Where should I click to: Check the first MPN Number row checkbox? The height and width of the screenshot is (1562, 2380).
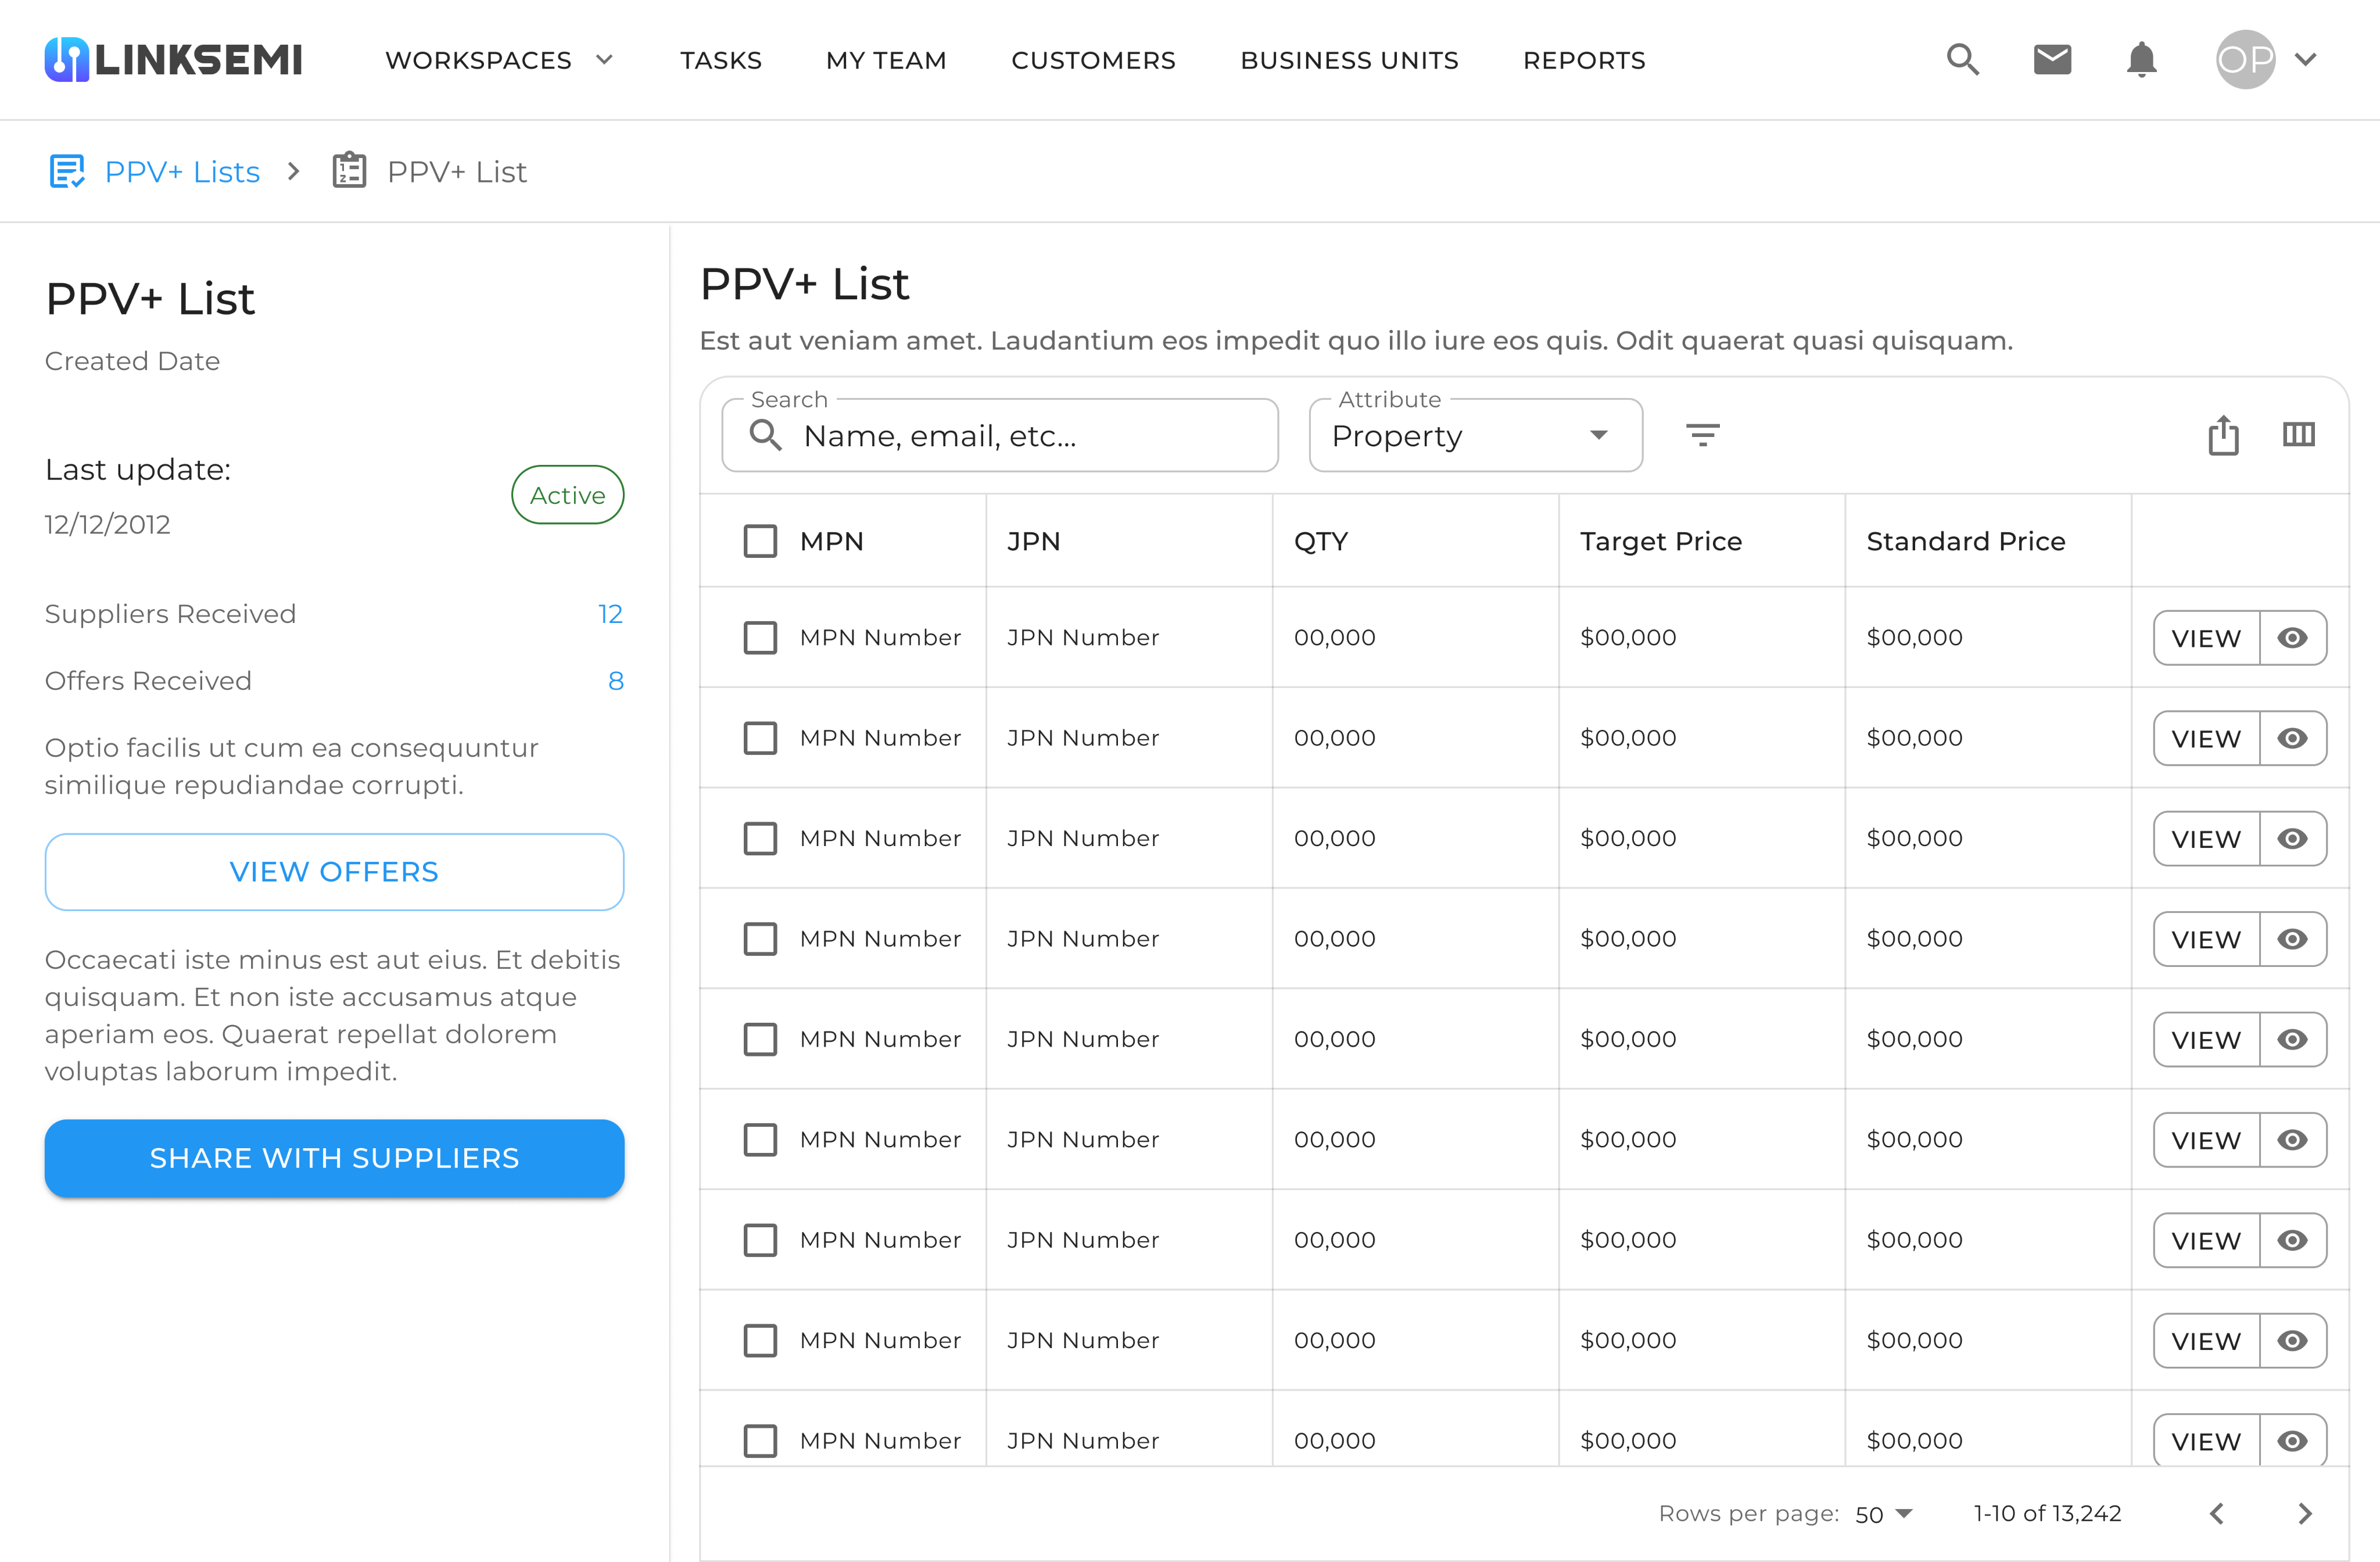tap(760, 637)
